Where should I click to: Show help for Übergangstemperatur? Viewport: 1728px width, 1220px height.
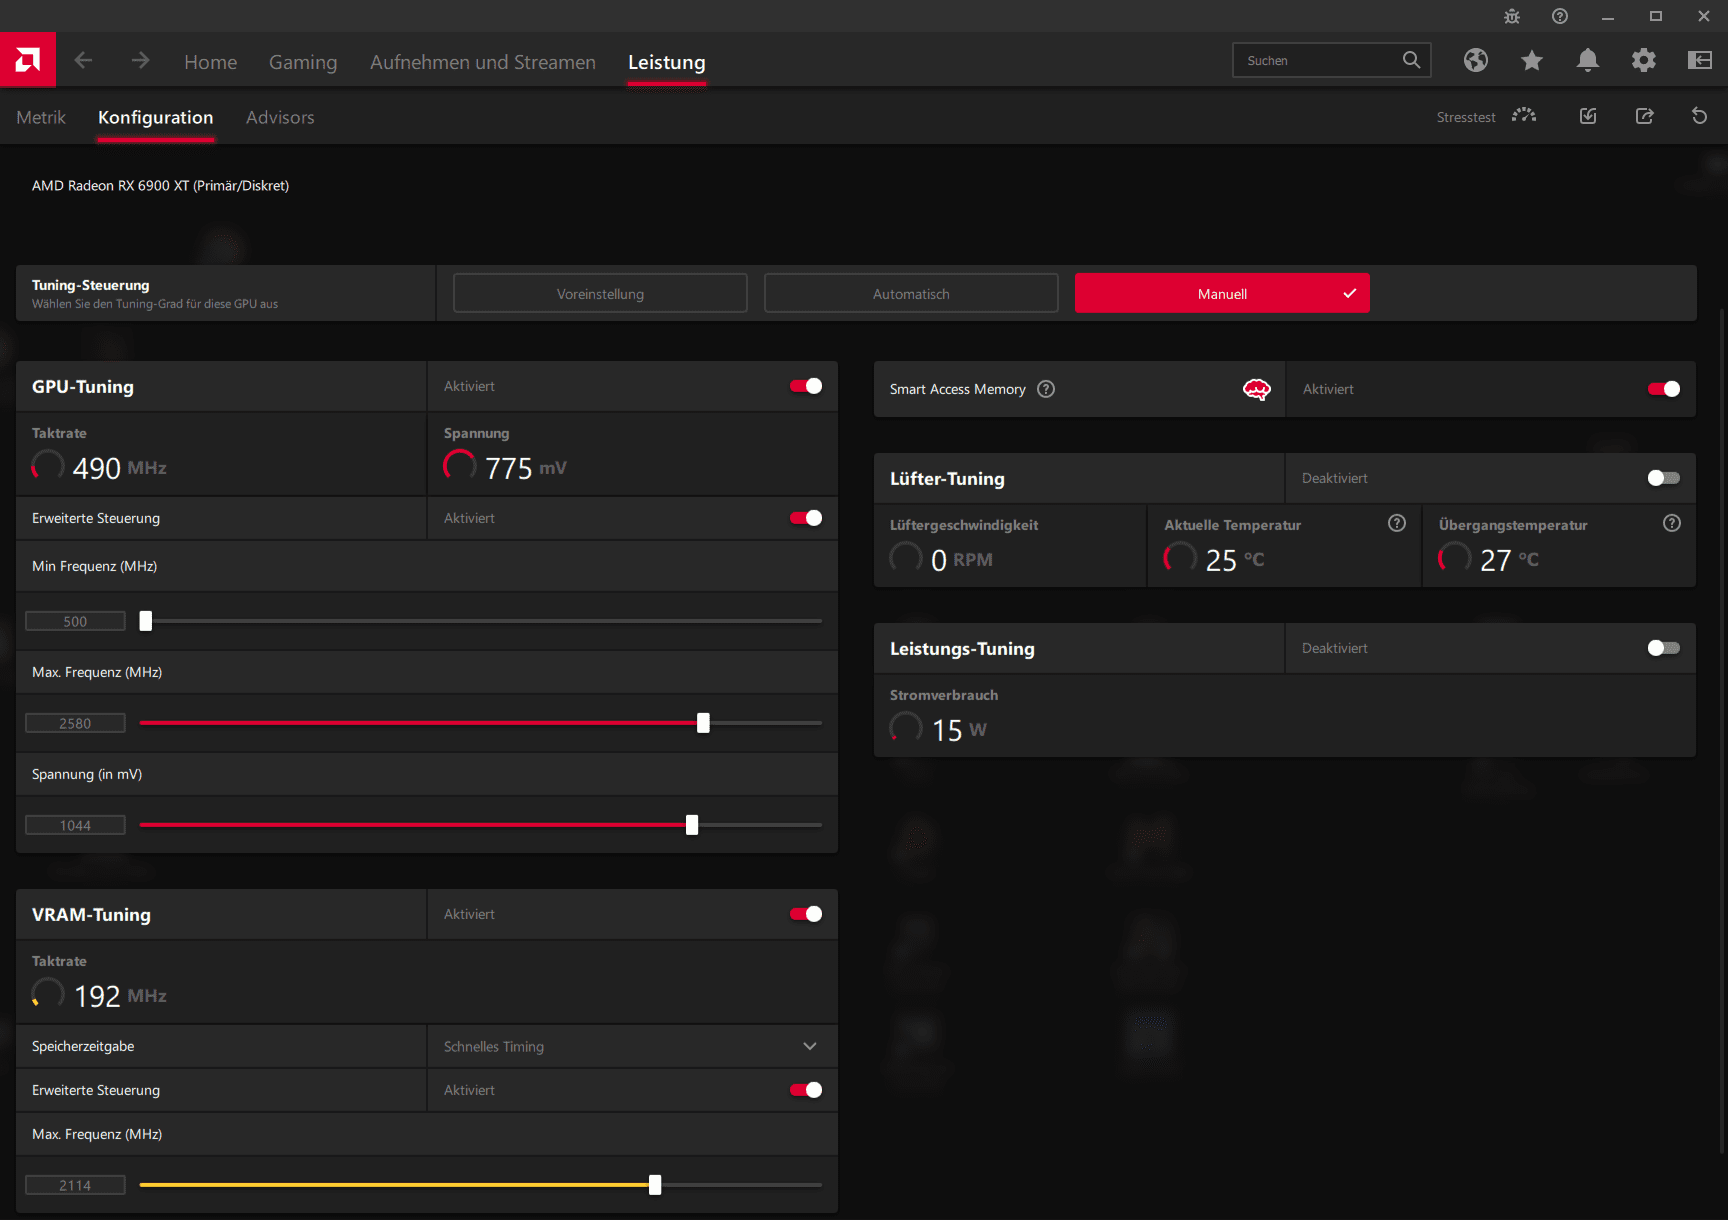point(1672,523)
